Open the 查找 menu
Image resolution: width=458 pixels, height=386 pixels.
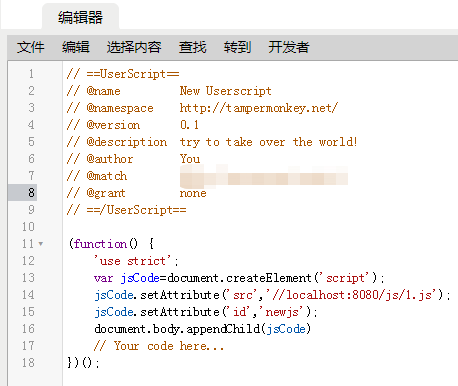point(192,47)
